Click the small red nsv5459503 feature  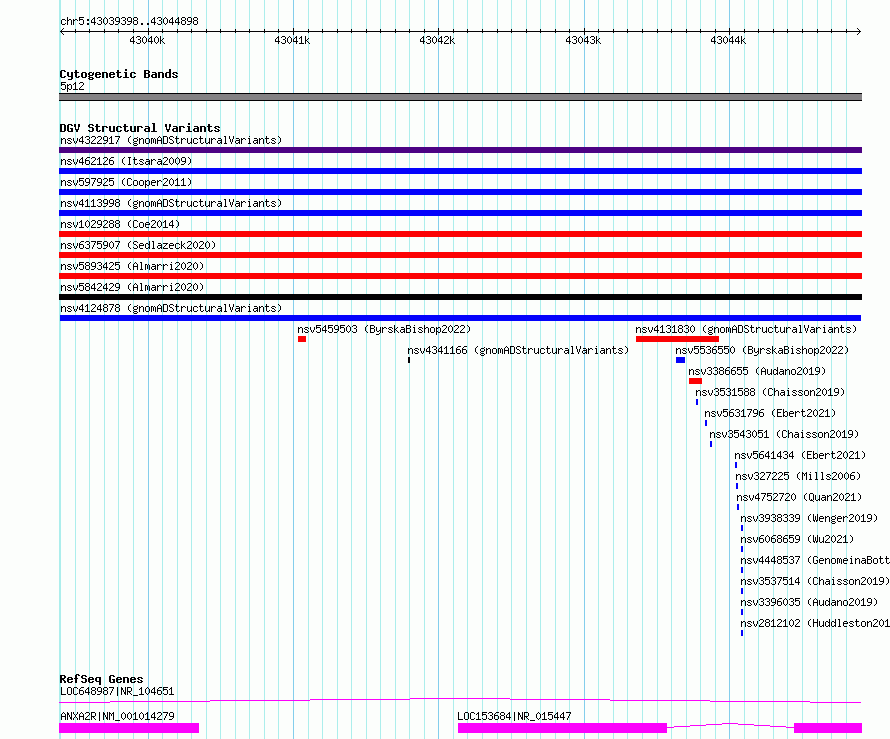tap(302, 339)
